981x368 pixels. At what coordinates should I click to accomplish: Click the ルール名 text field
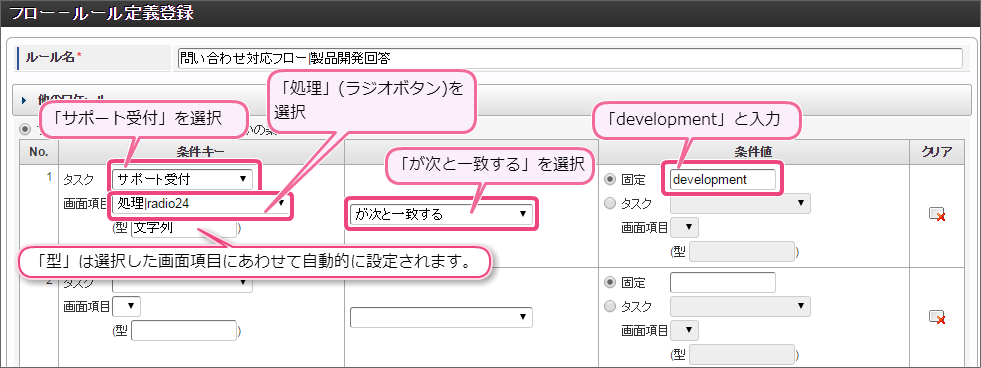(x=570, y=58)
